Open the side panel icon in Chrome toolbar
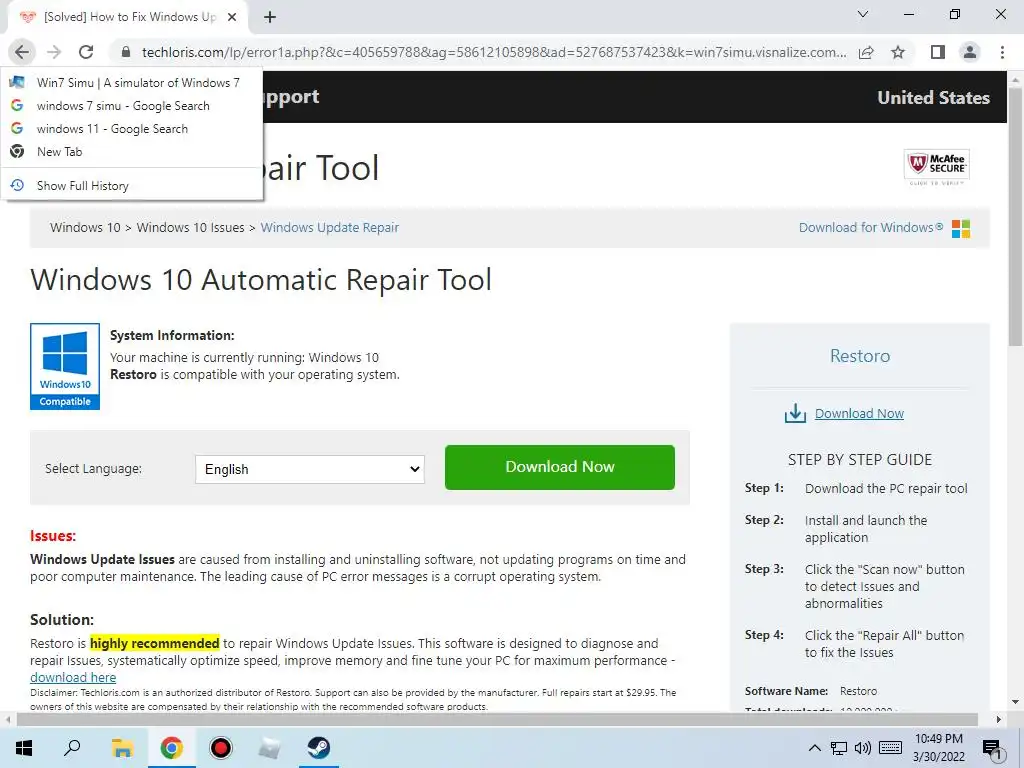Image resolution: width=1024 pixels, height=768 pixels. (x=938, y=52)
